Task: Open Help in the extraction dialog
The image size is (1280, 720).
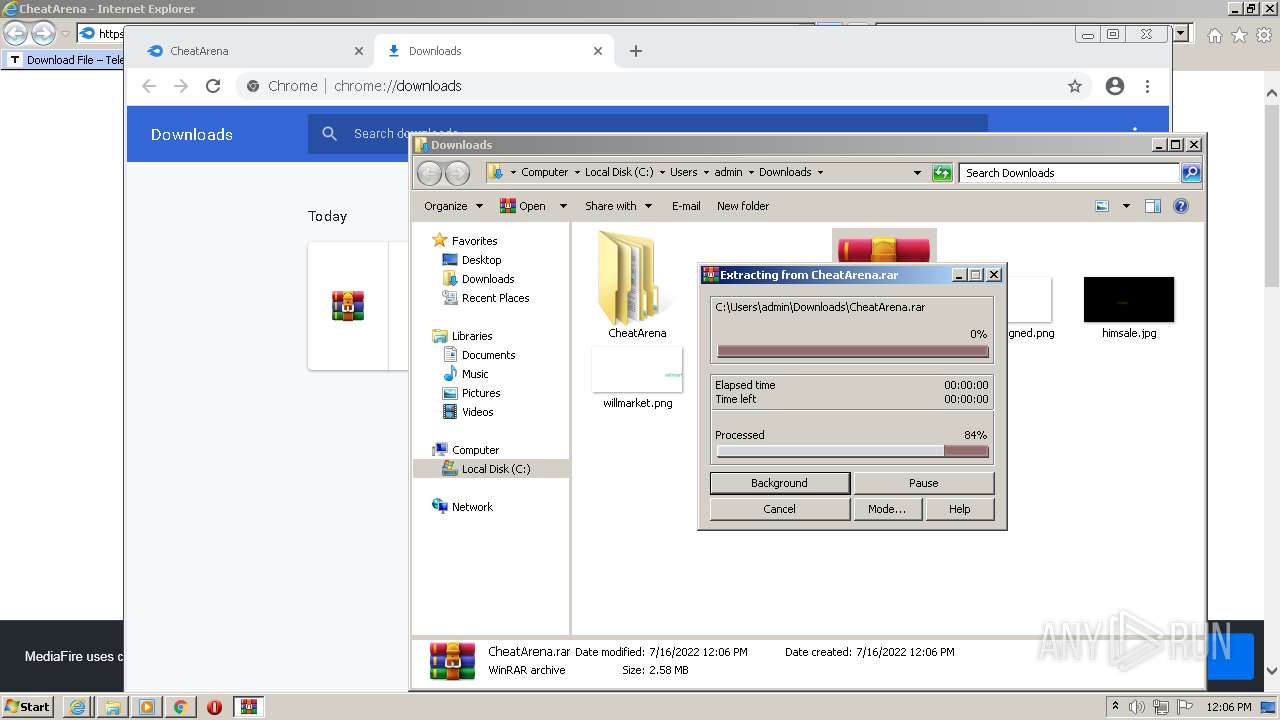Action: (959, 509)
